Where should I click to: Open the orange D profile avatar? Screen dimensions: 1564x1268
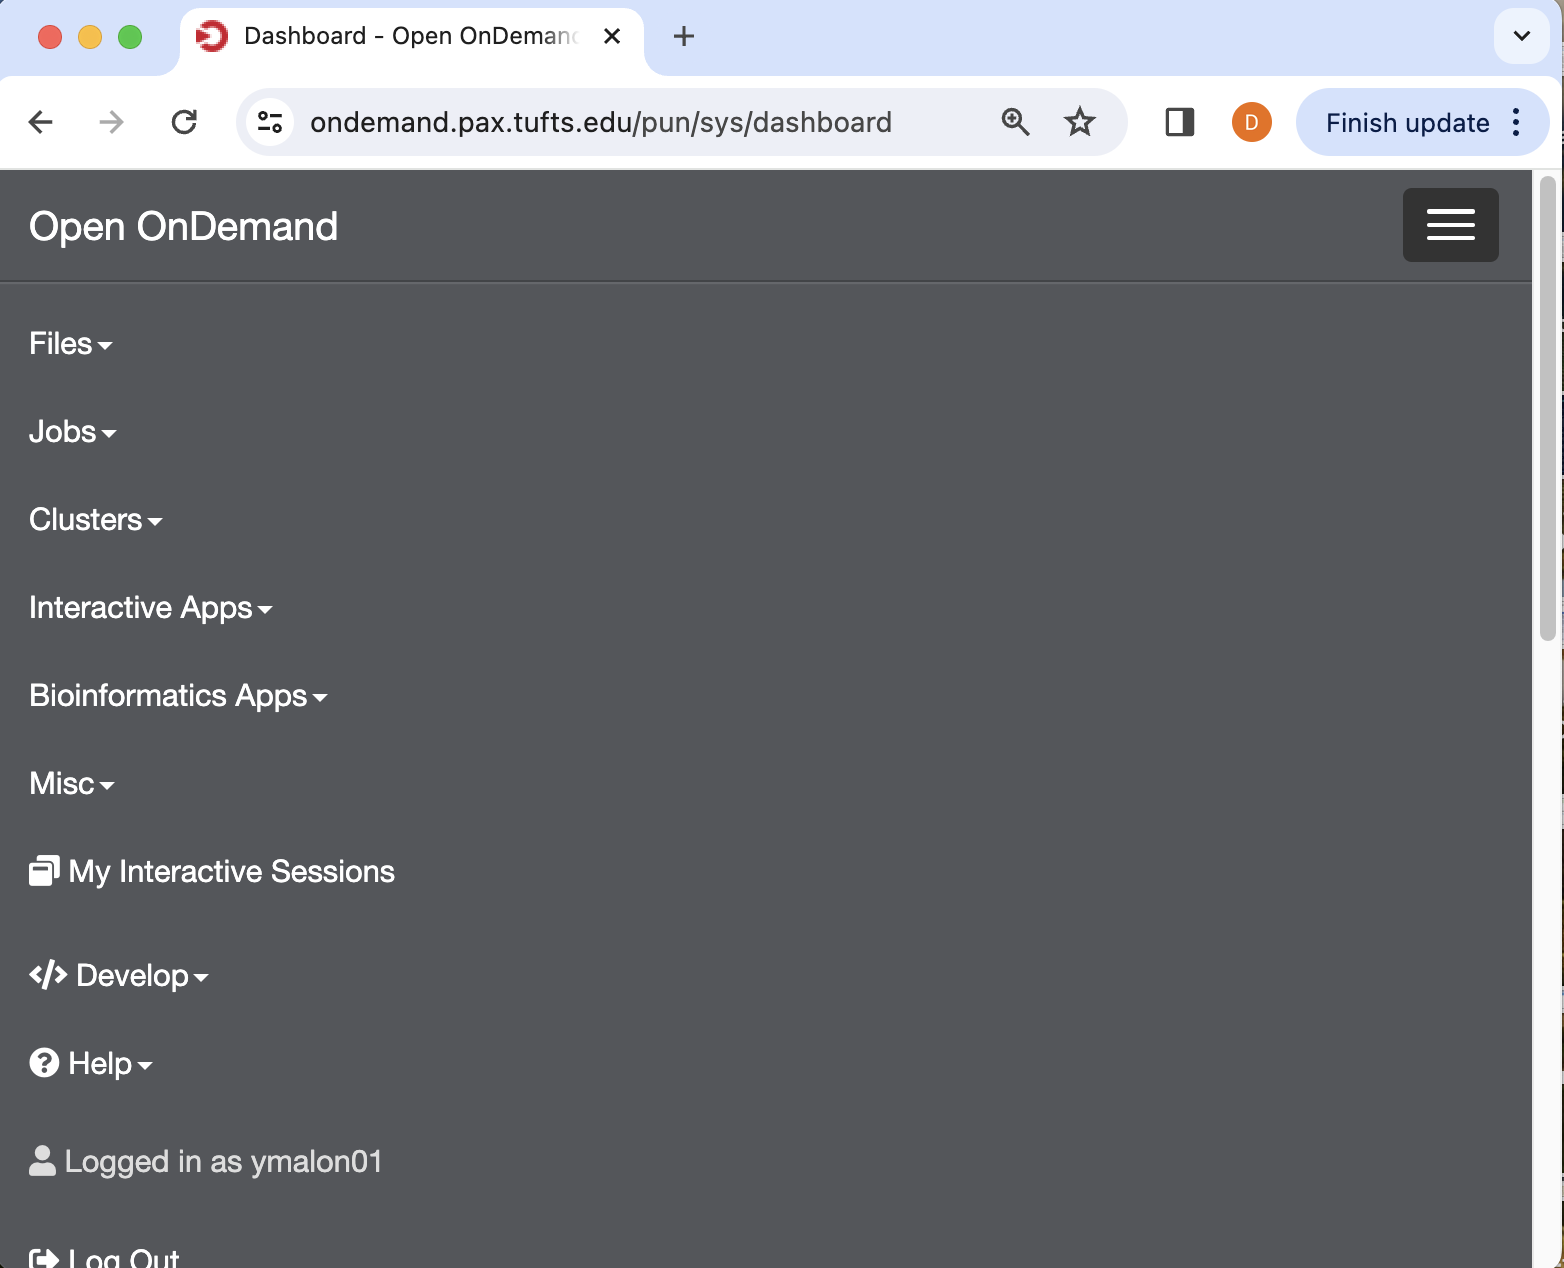(1251, 122)
